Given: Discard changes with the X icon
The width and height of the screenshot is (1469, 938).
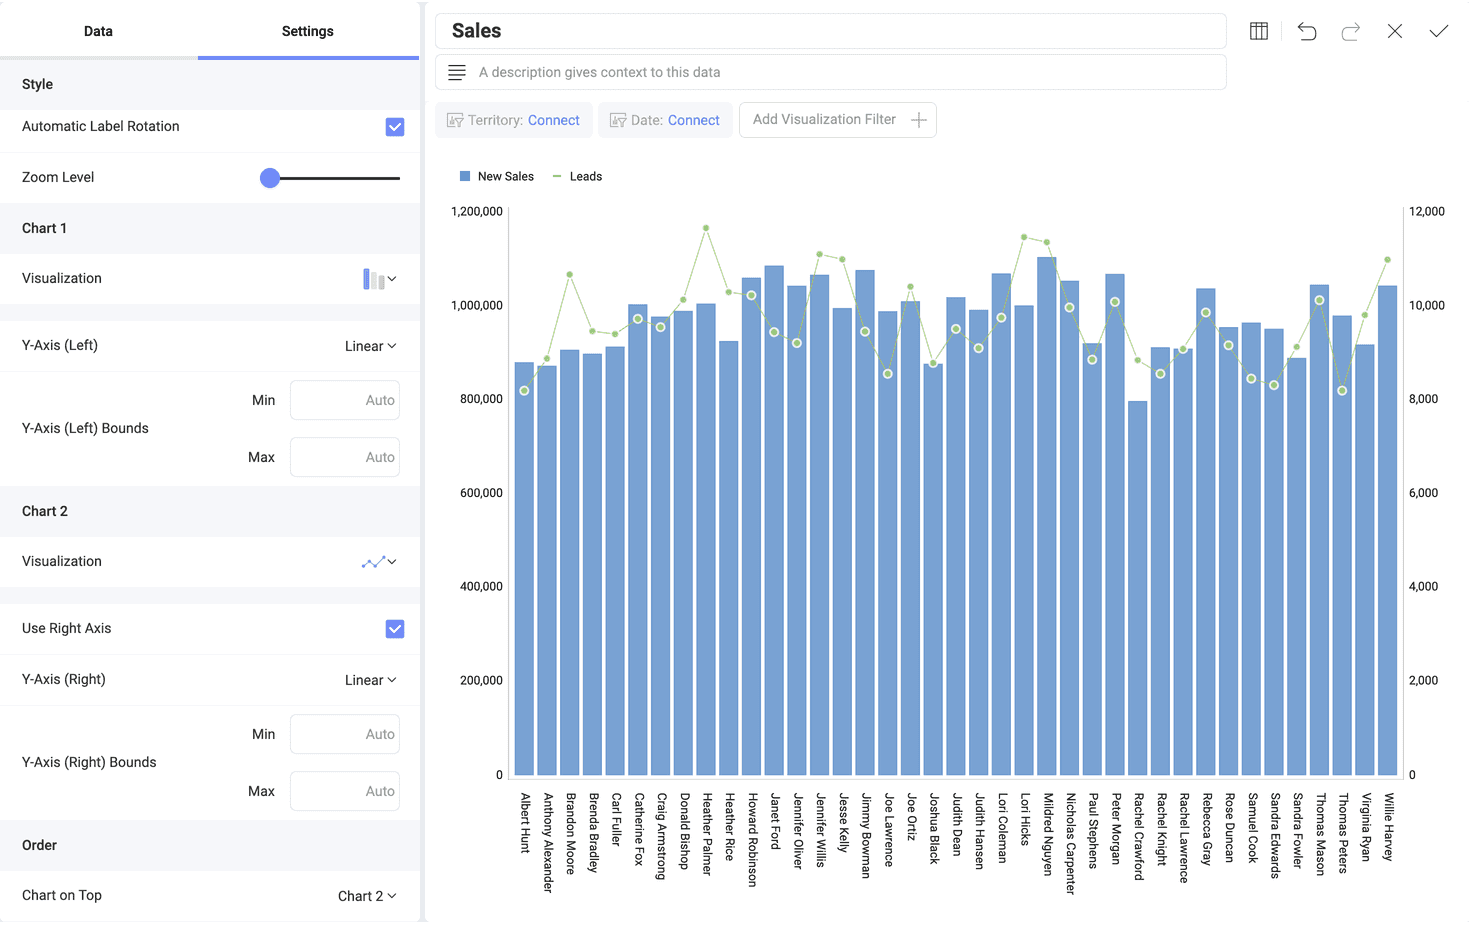Looking at the screenshot, I should coord(1395,31).
